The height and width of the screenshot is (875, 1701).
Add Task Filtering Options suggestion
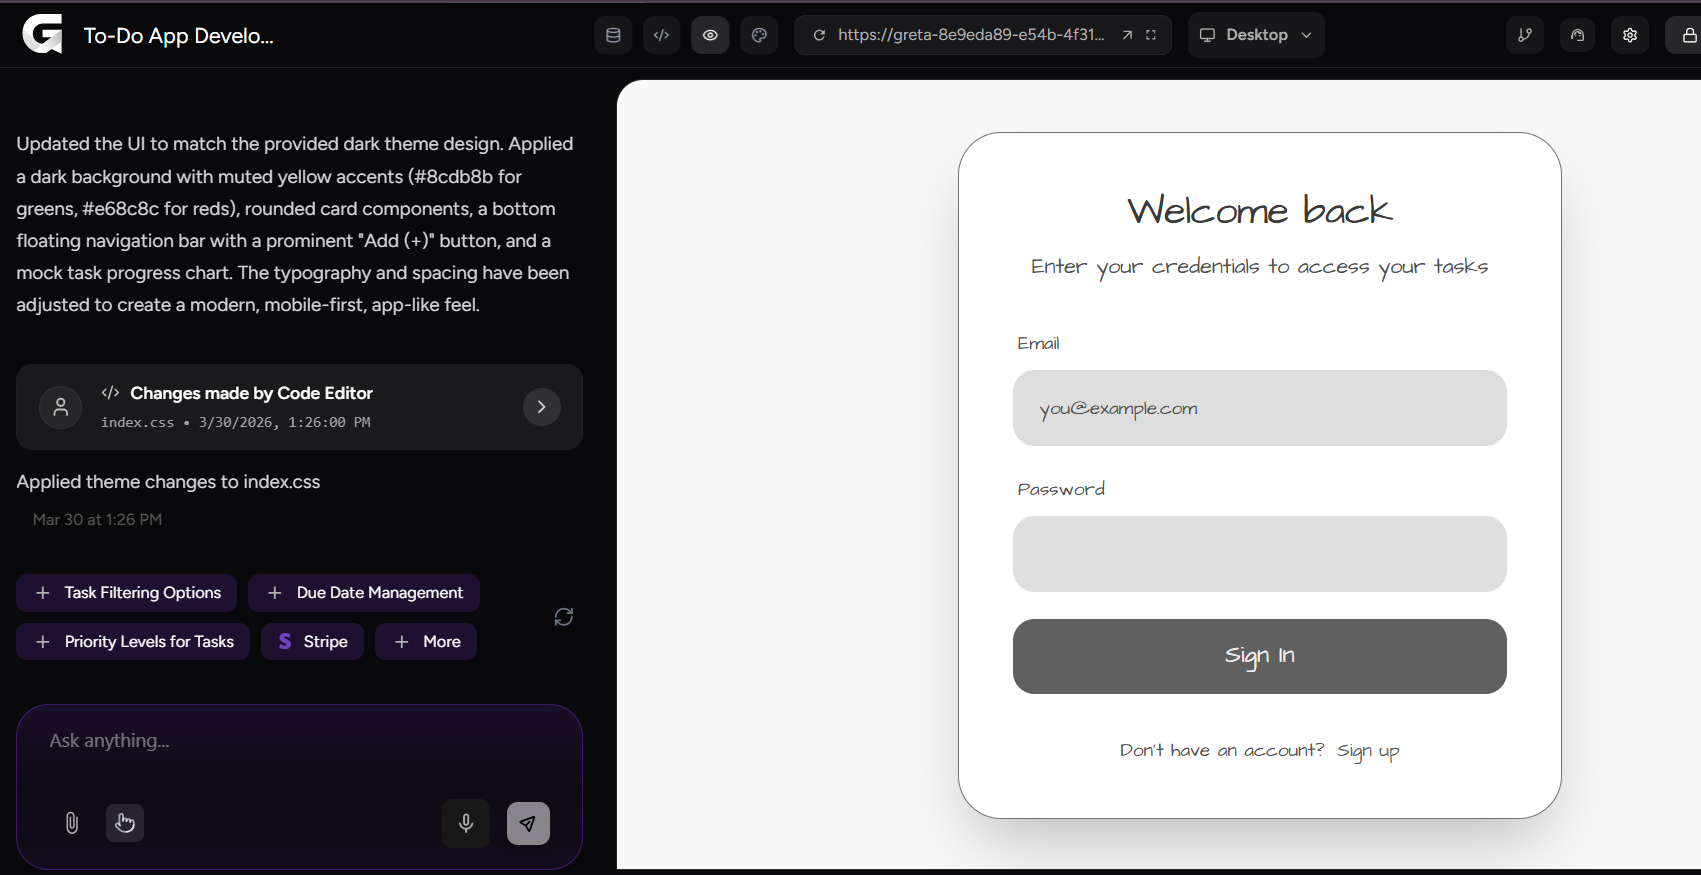coord(126,593)
